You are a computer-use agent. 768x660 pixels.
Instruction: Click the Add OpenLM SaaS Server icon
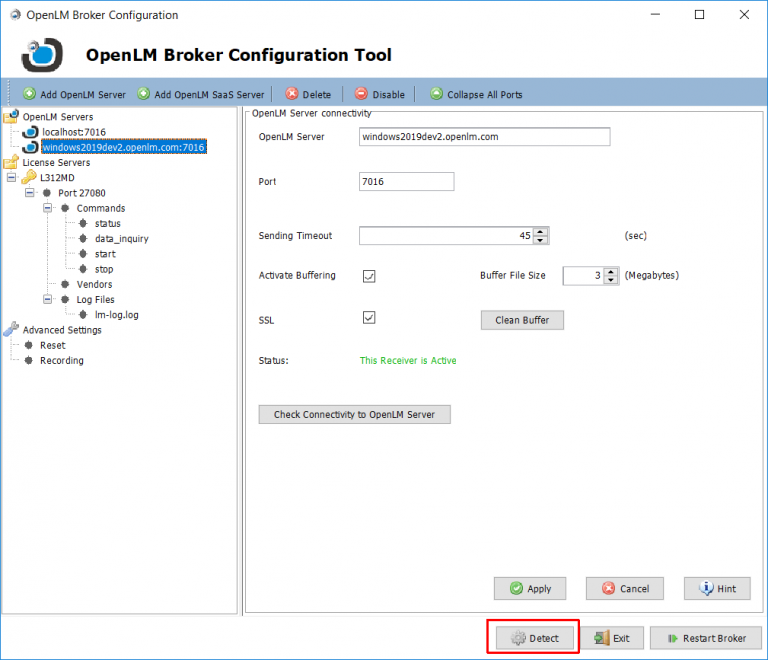click(144, 94)
